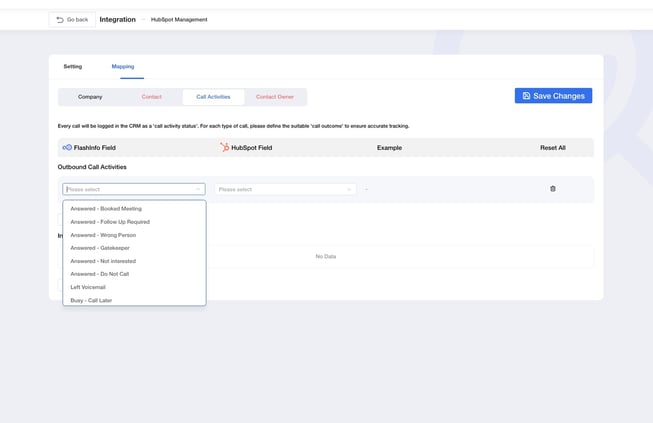Viewport: 653px width, 423px height.
Task: Choose Answered - Not Interested option
Action: (134, 261)
